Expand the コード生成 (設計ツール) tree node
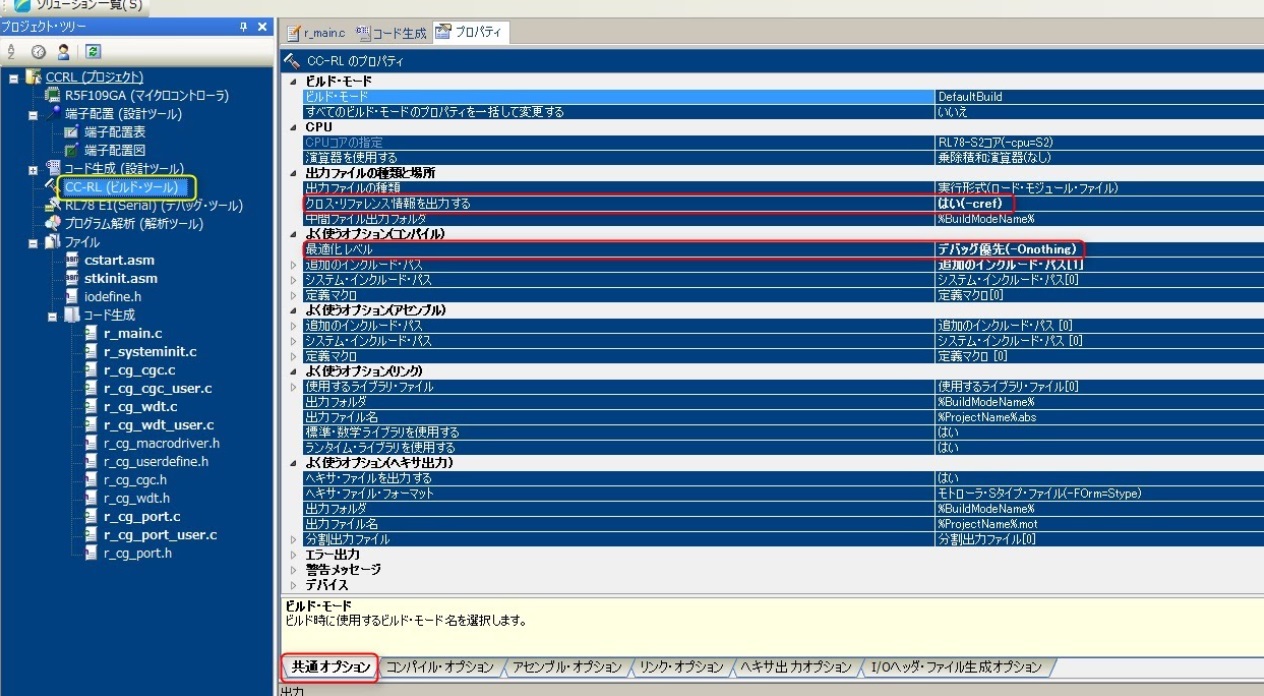The width and height of the screenshot is (1264, 696). (x=33, y=169)
